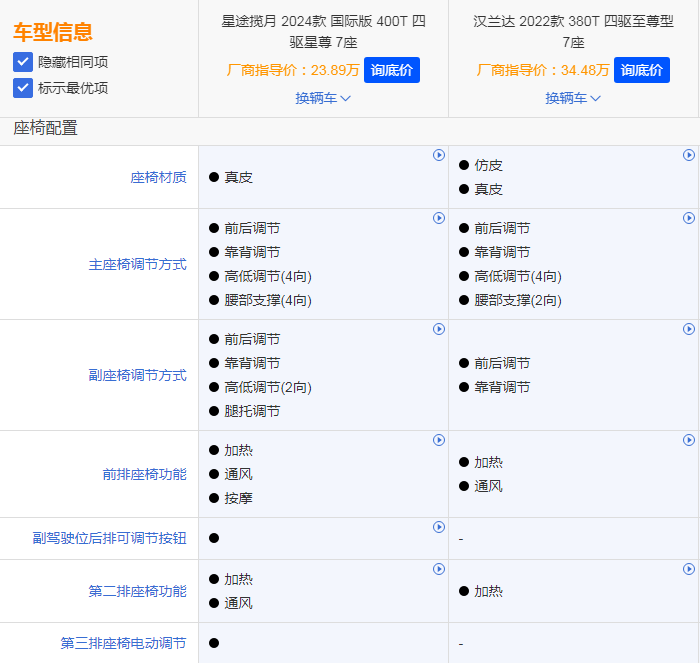Play video icon in 汉兰达 副座椅调节方式 cell
Image resolution: width=700 pixels, height=663 pixels.
[x=689, y=329]
